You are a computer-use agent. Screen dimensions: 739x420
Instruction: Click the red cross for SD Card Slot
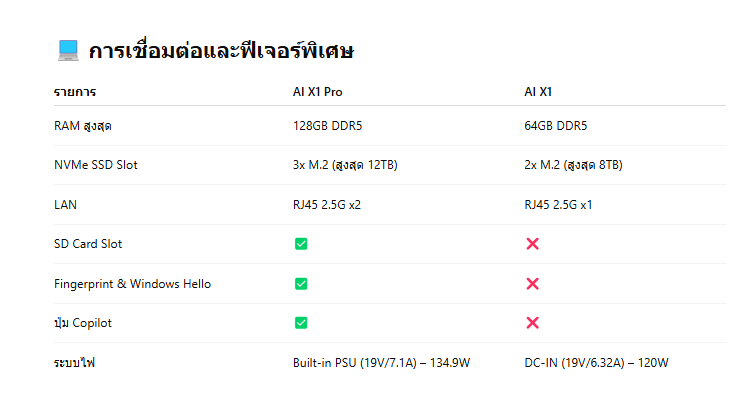[x=532, y=244]
